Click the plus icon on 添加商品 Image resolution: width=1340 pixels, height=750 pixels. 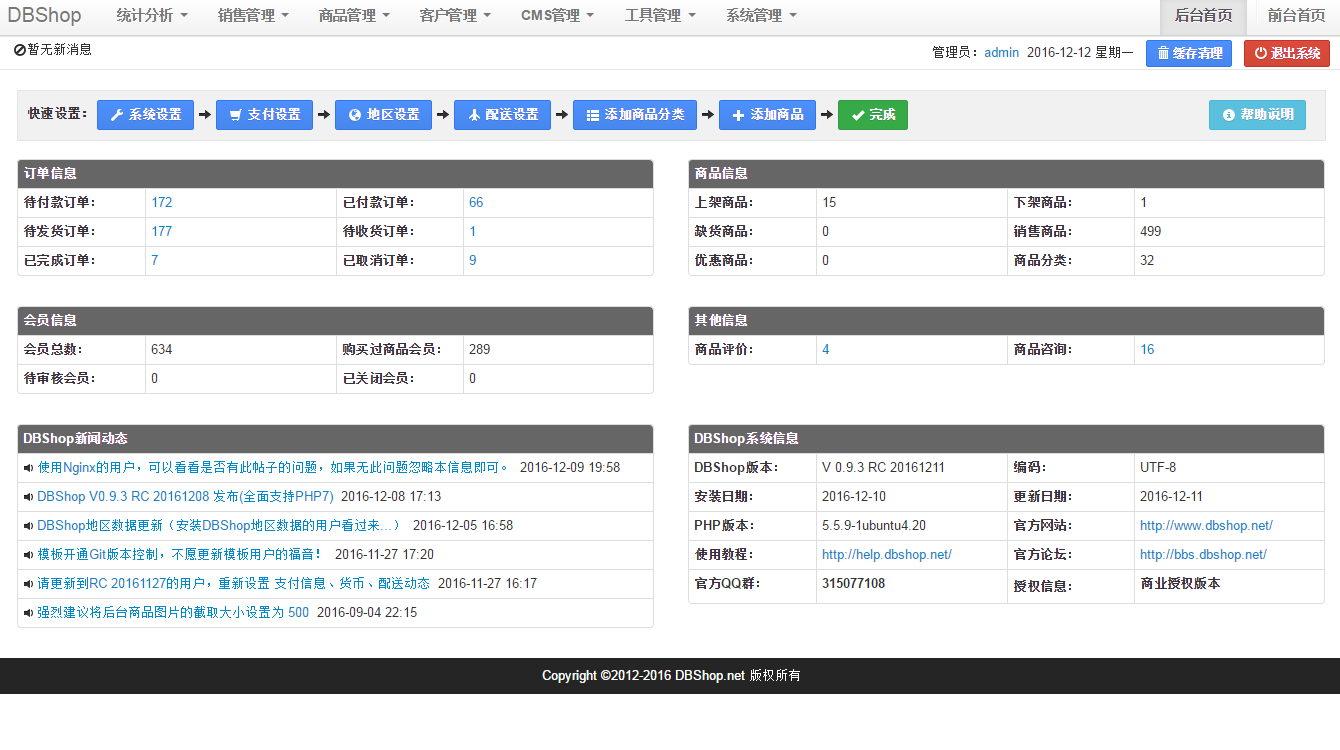(738, 115)
